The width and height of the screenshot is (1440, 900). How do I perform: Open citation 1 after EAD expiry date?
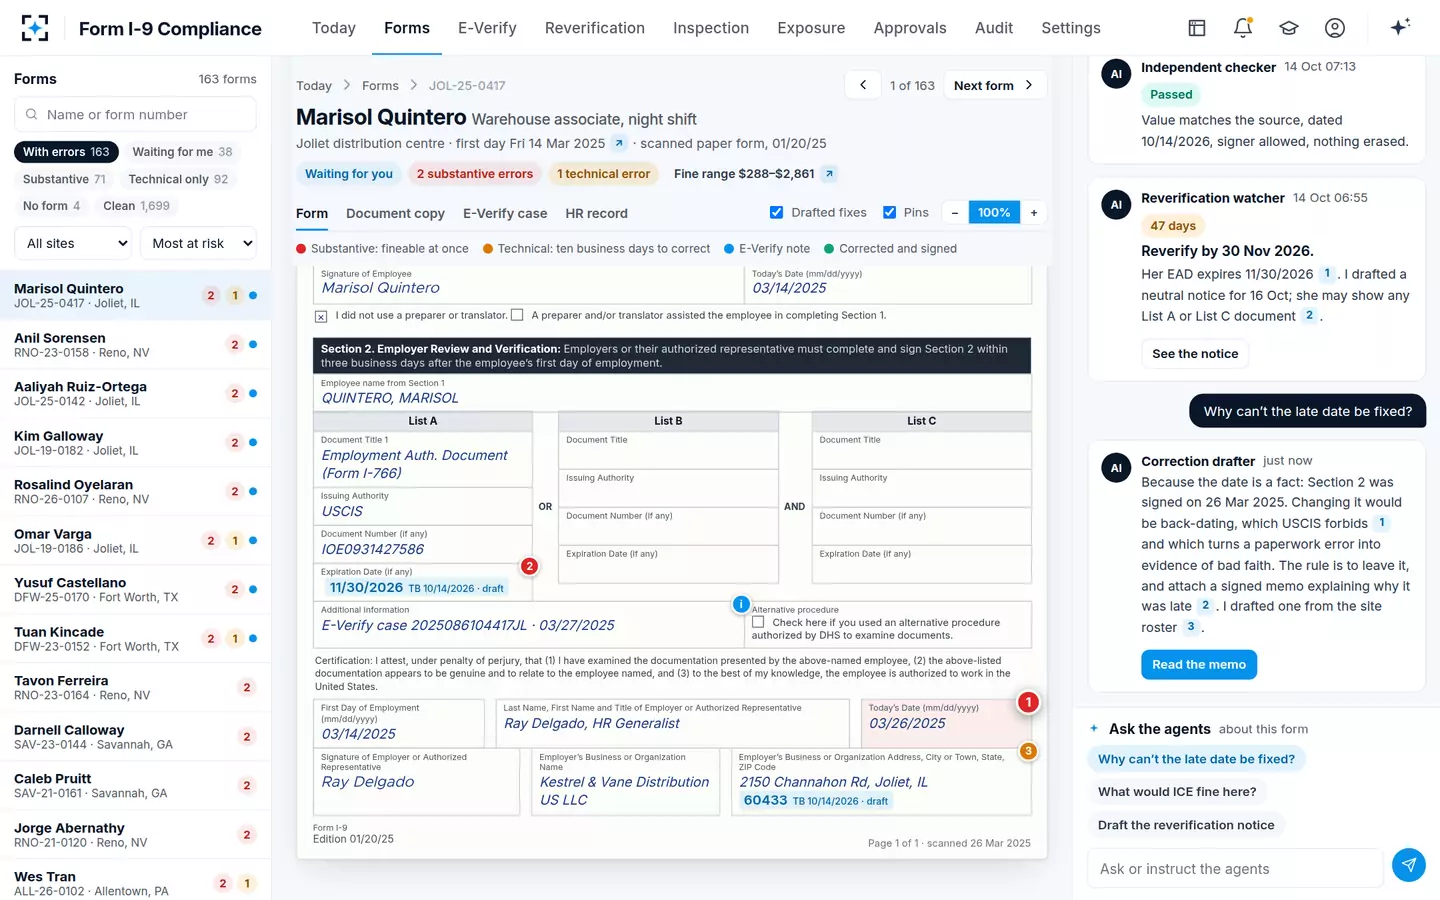click(1327, 274)
